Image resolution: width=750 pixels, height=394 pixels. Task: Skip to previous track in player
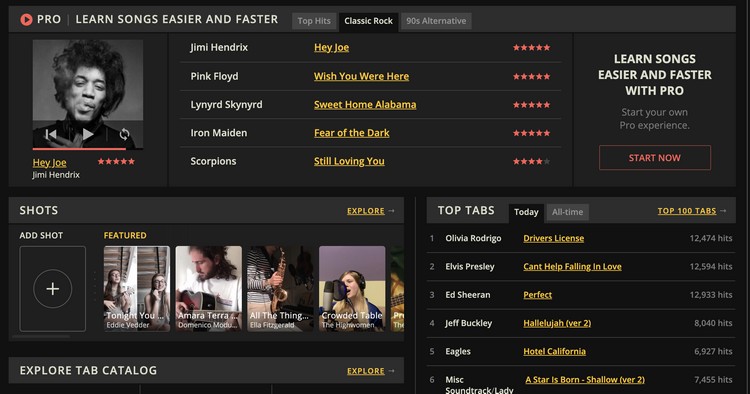pyautogui.click(x=51, y=134)
